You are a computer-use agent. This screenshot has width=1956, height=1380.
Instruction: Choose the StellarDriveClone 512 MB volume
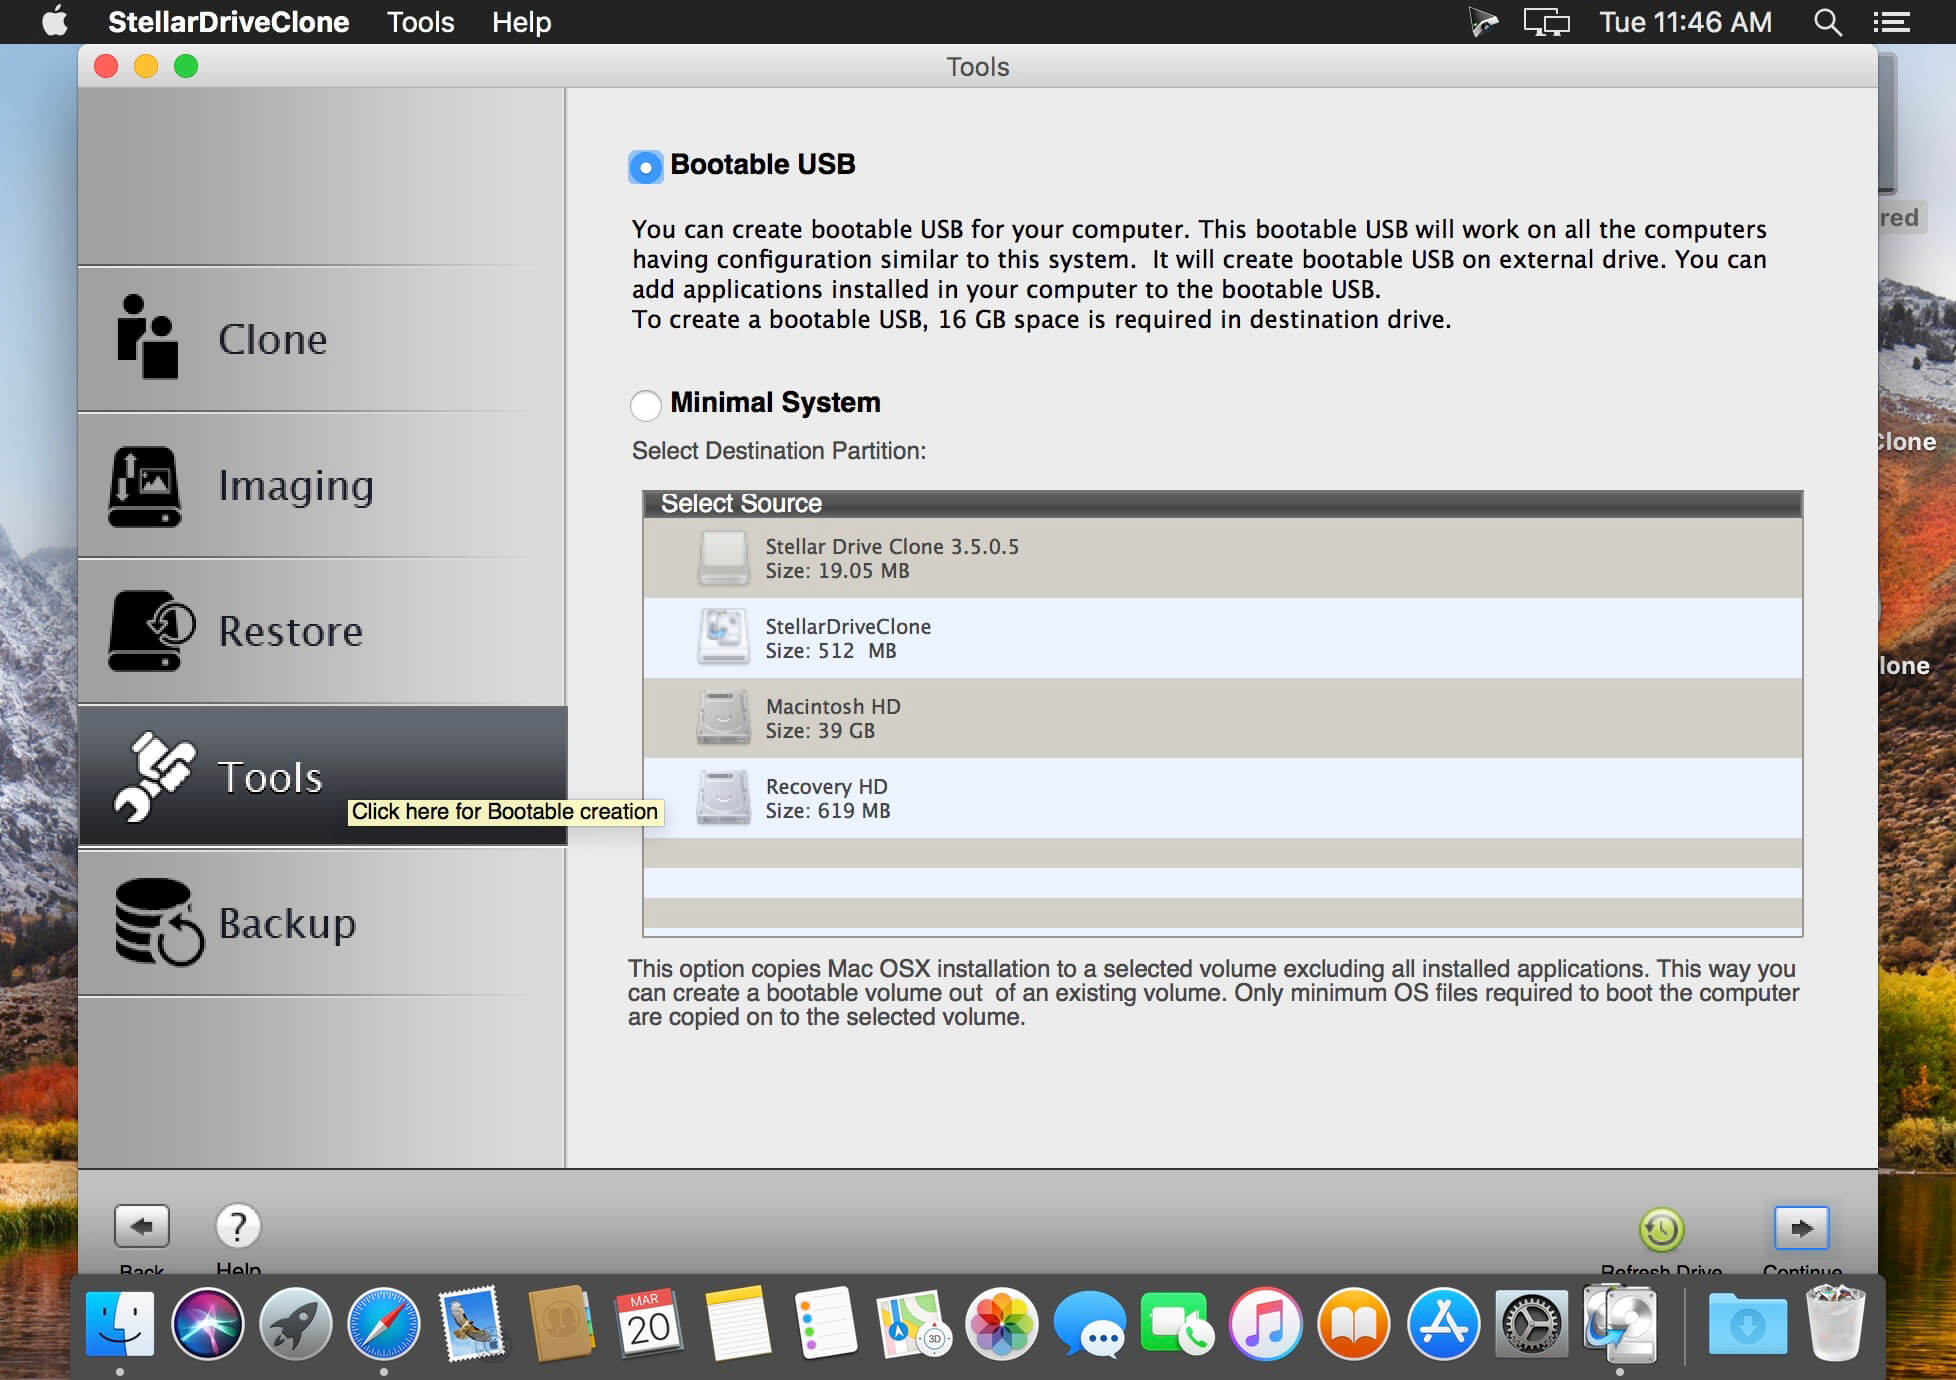coord(847,638)
